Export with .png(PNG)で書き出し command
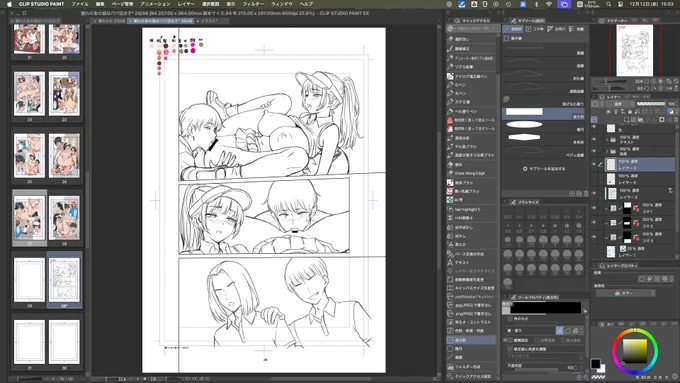The height and width of the screenshot is (383, 680). 472,314
